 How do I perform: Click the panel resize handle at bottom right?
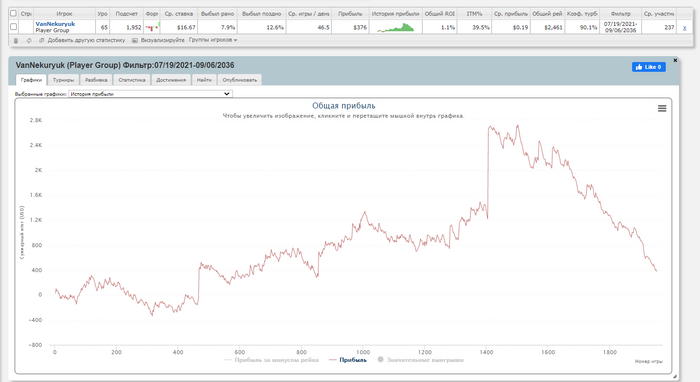pyautogui.click(x=674, y=377)
